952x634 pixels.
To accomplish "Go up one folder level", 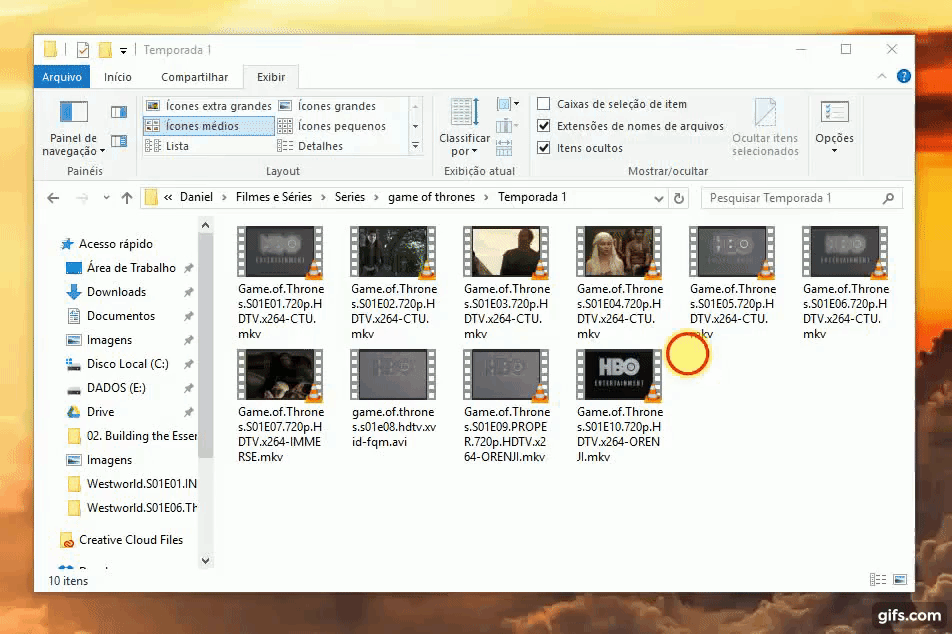I will (126, 198).
